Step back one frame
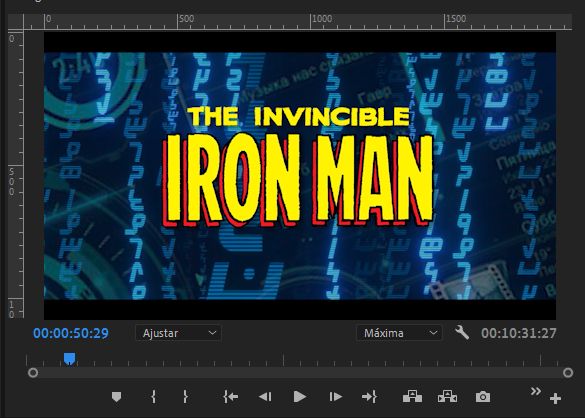This screenshot has width=585, height=418. pyautogui.click(x=265, y=397)
